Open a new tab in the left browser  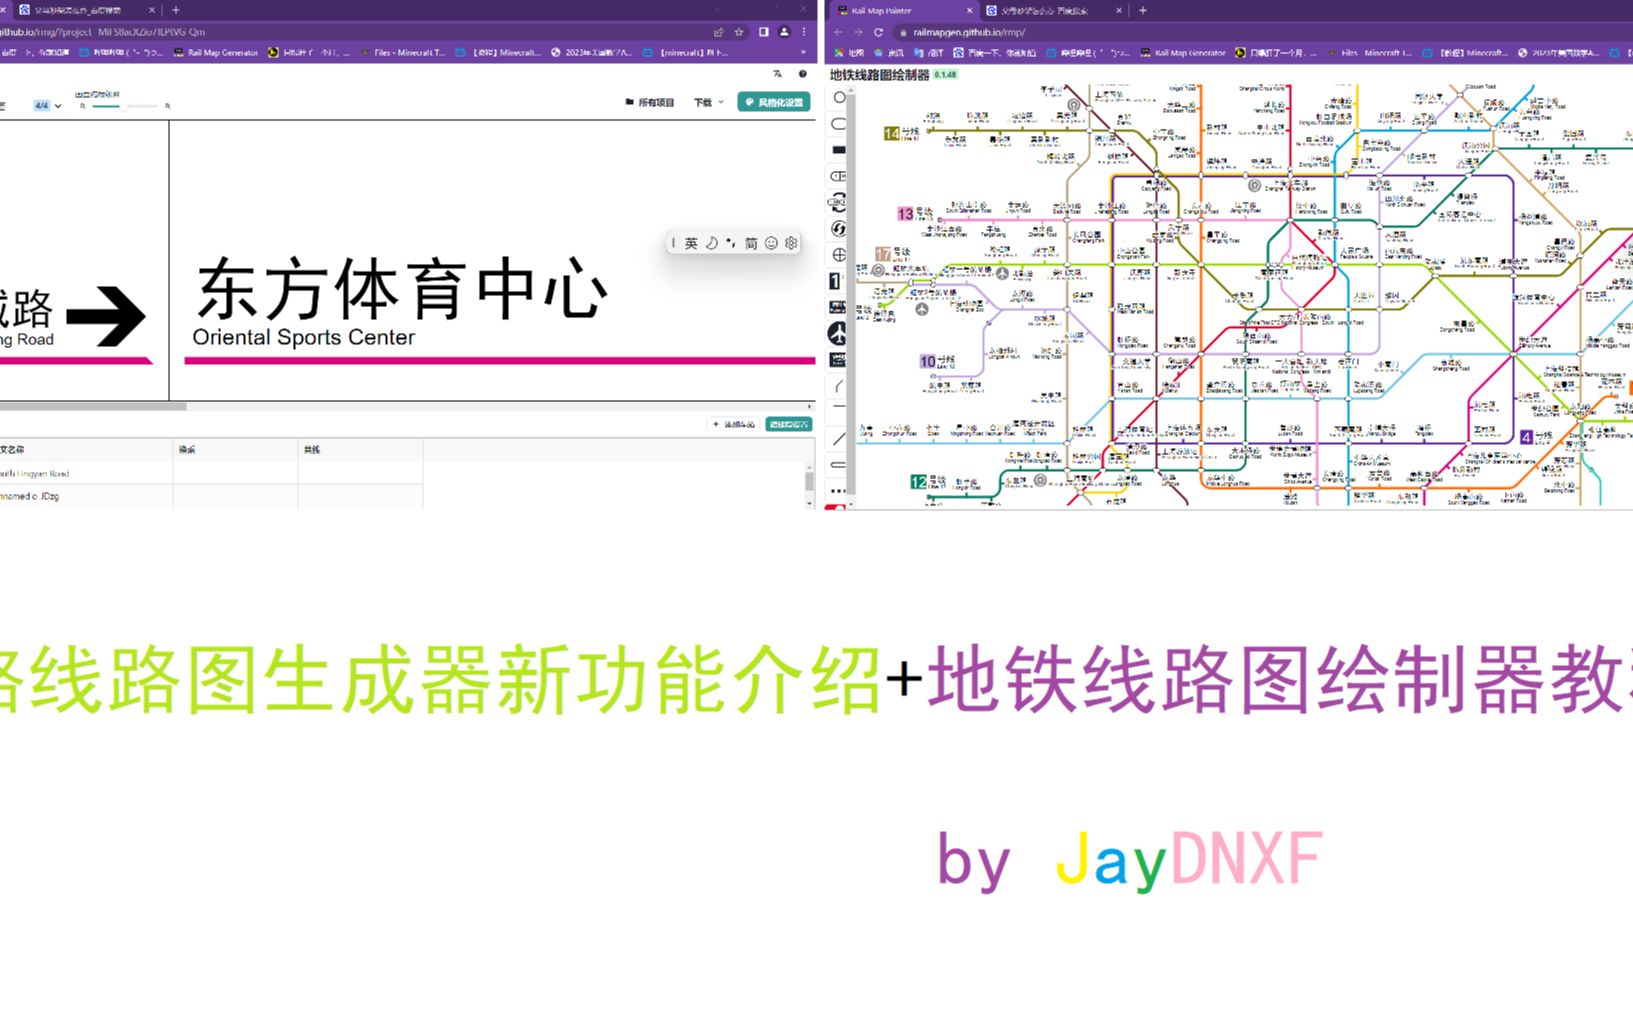[176, 10]
